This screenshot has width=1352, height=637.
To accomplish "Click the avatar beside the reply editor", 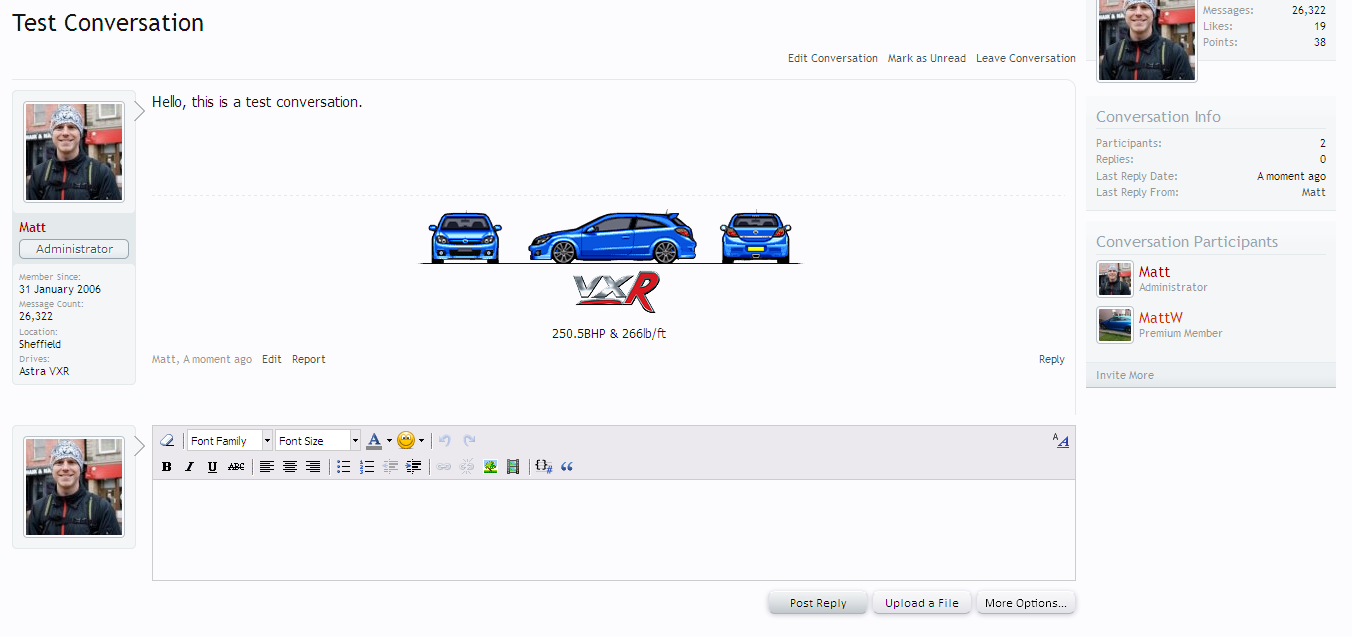I will coord(74,486).
